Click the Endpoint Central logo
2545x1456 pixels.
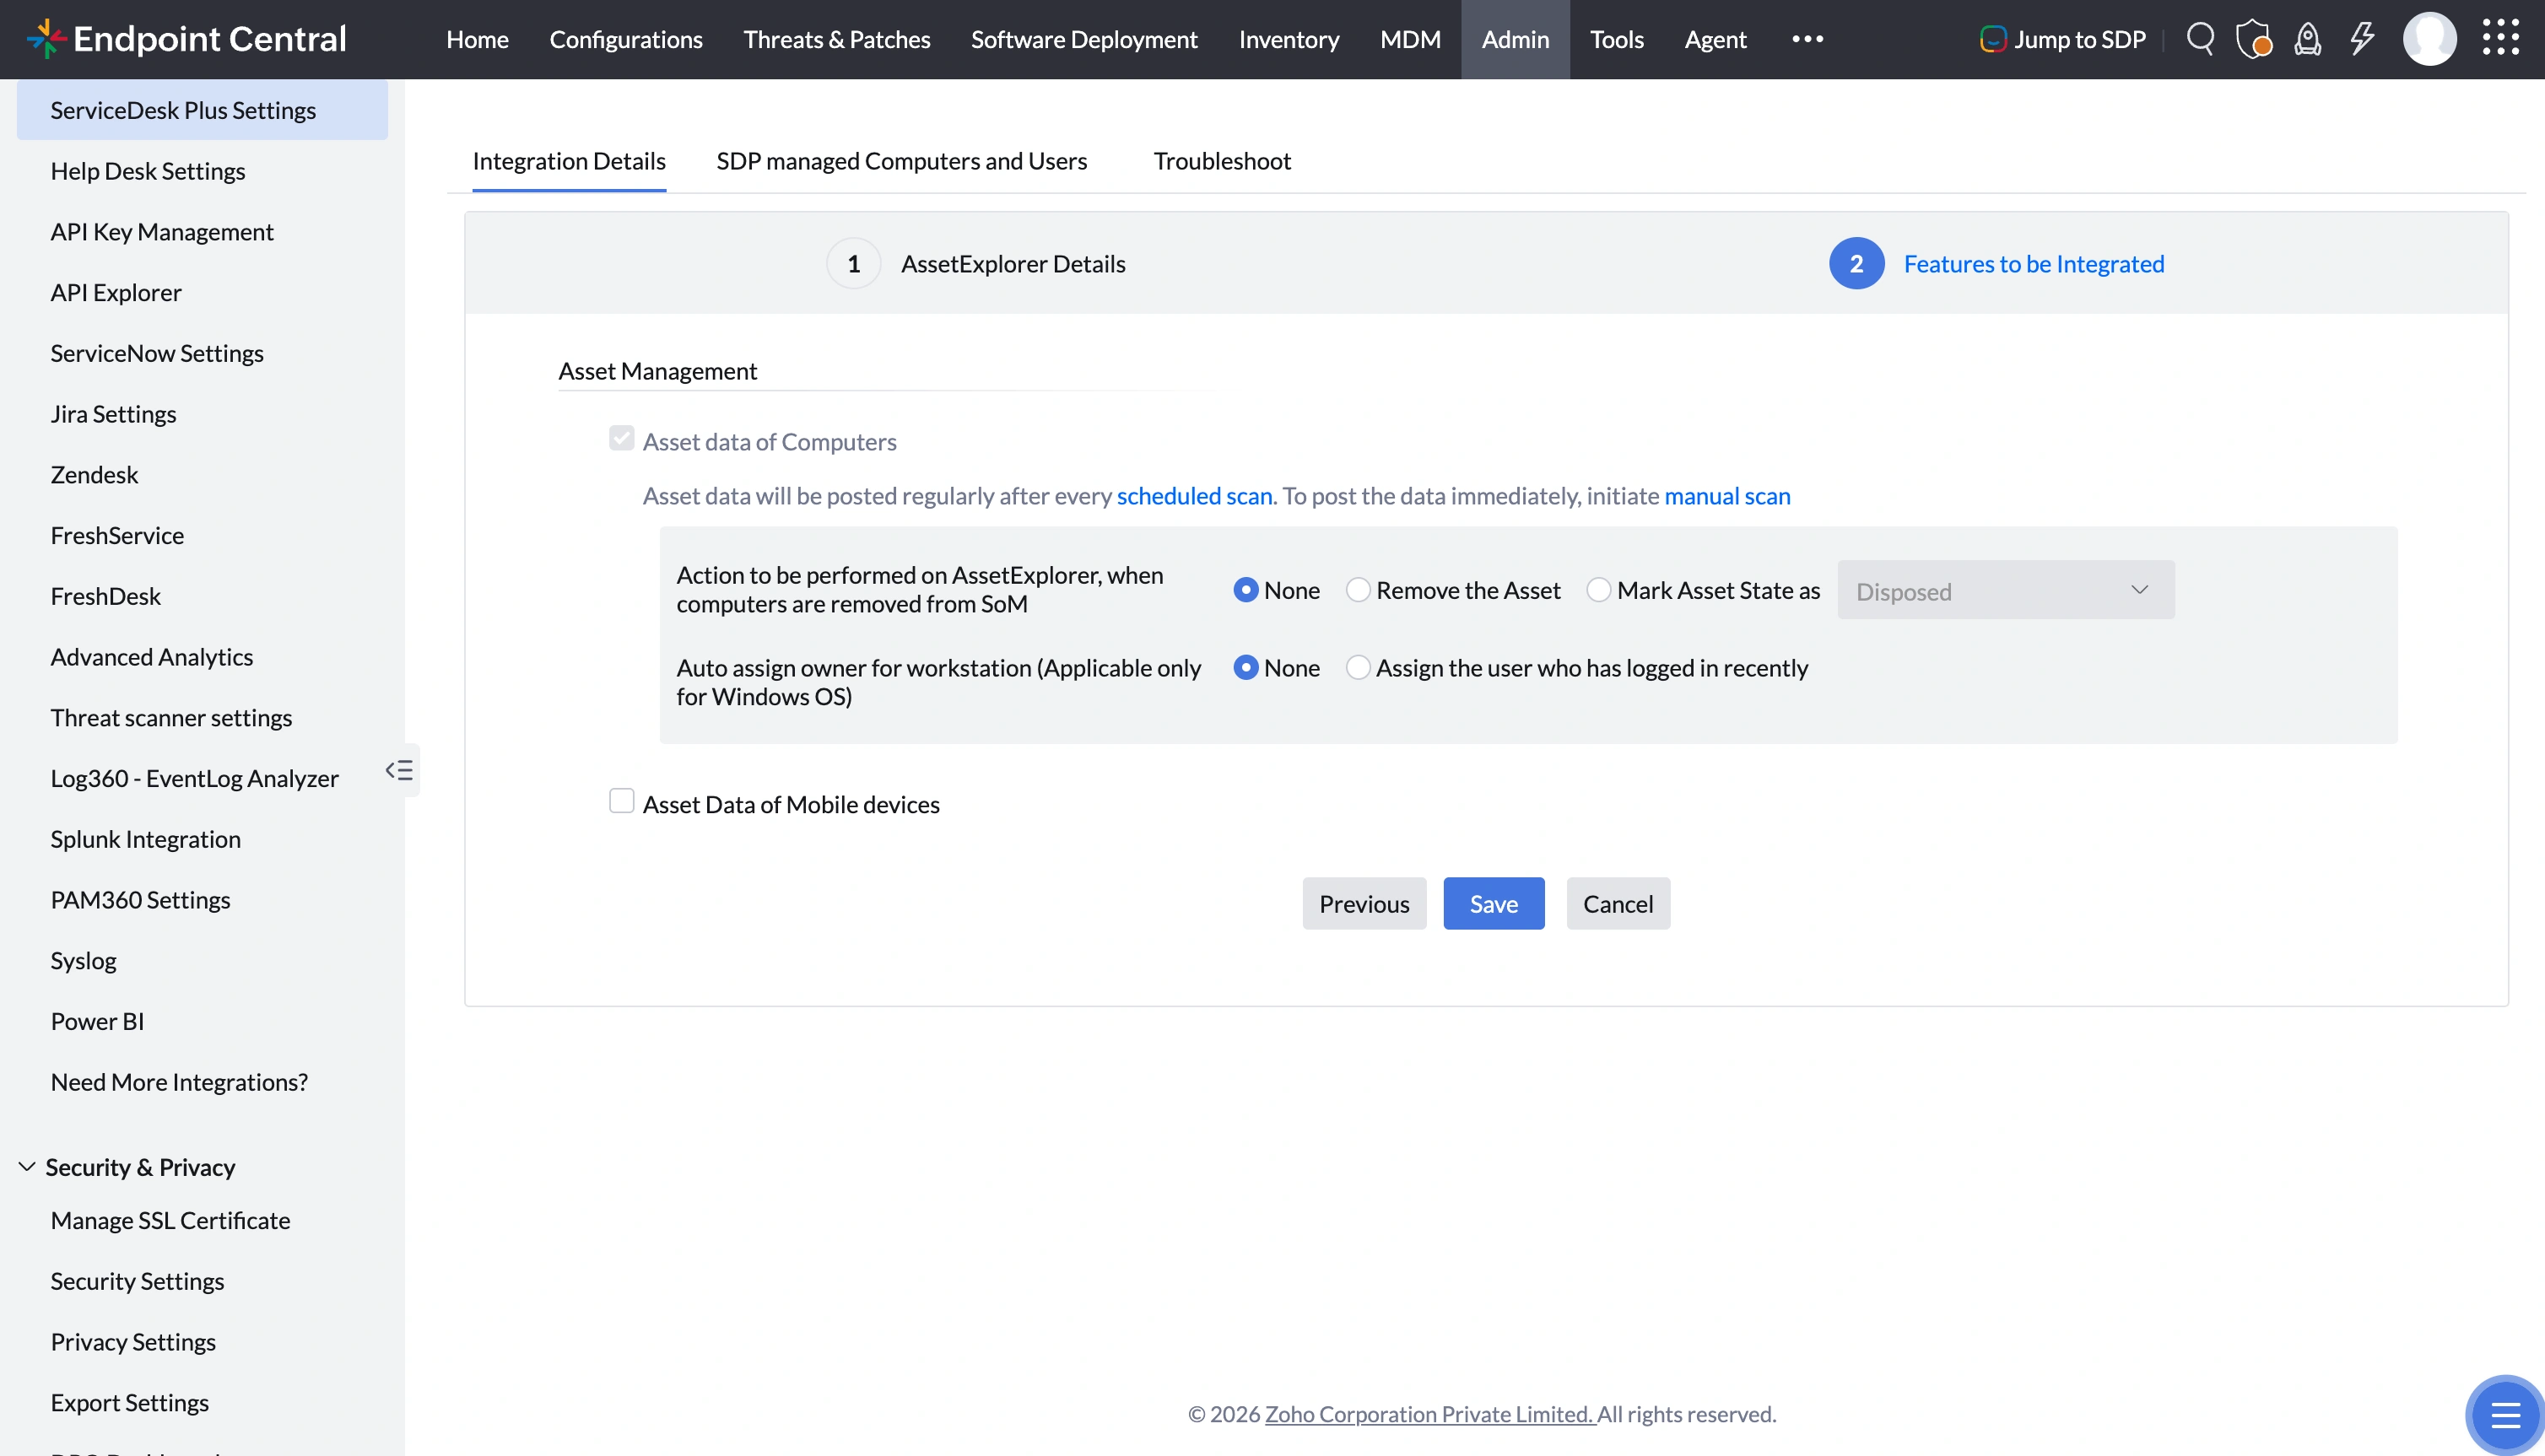(x=186, y=39)
